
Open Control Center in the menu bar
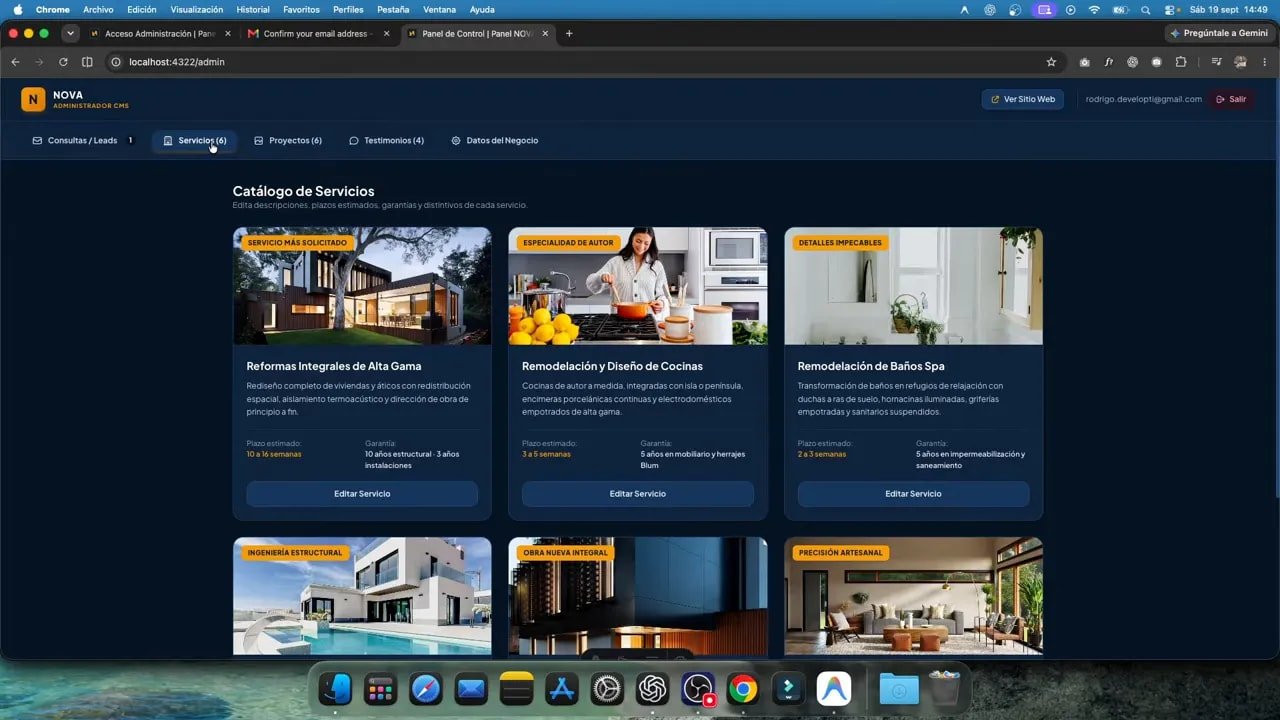1169,9
